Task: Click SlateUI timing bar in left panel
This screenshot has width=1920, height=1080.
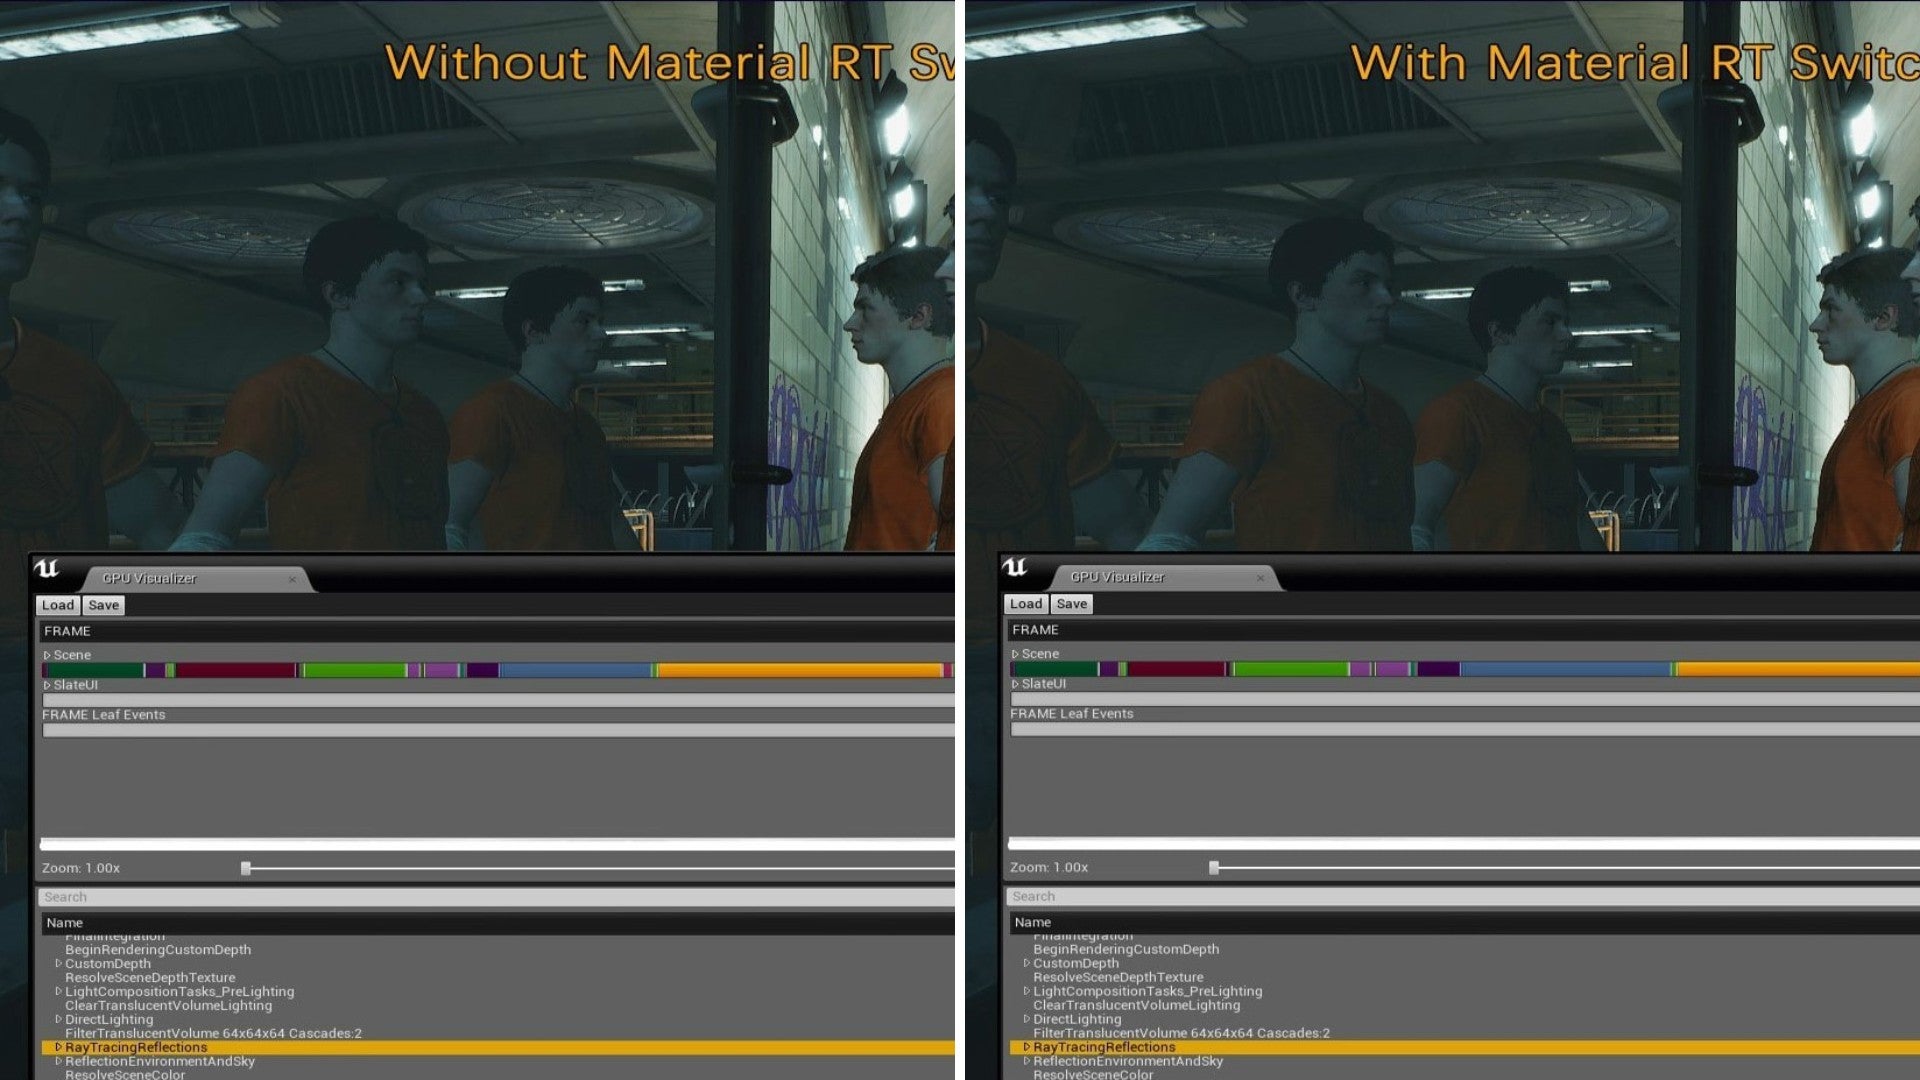Action: pos(498,700)
